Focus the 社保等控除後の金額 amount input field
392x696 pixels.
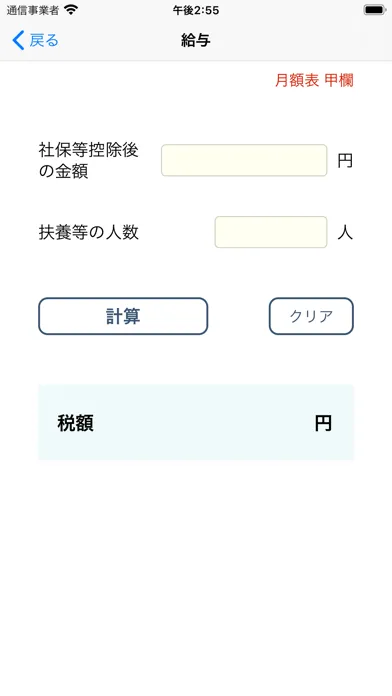point(244,160)
